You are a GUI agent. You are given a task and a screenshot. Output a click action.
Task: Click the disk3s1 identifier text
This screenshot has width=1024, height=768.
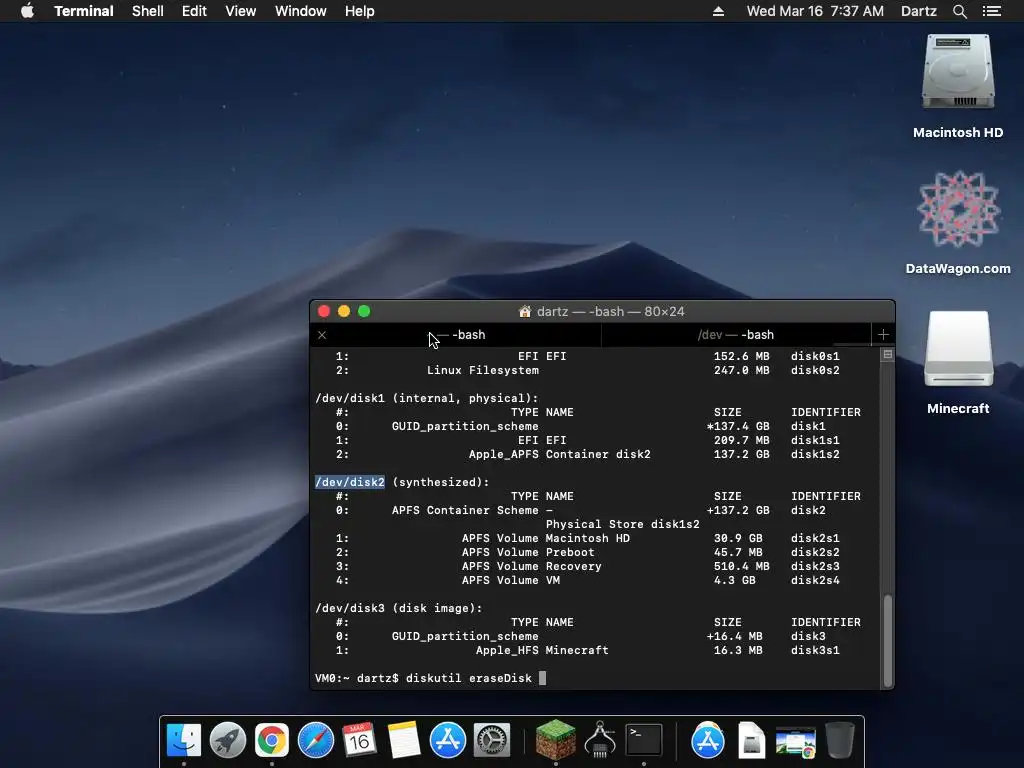point(815,650)
